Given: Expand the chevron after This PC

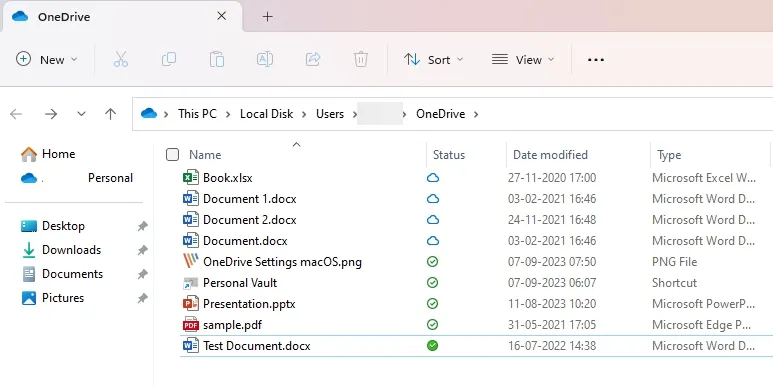Looking at the screenshot, I should click(228, 114).
